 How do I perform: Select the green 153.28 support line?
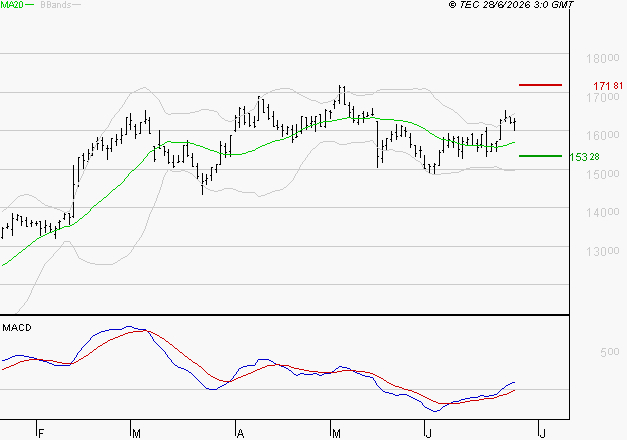click(x=540, y=156)
